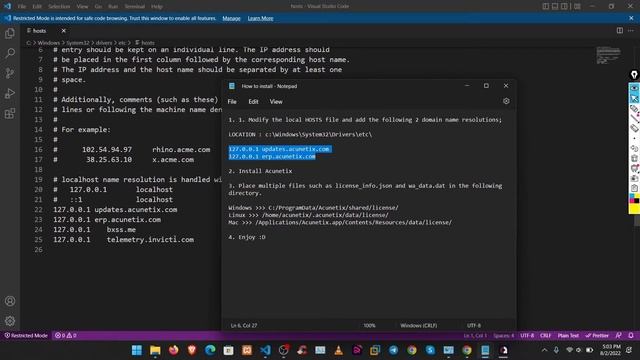Select the cursor tool in the drawing toolbar

[x=634, y=99]
